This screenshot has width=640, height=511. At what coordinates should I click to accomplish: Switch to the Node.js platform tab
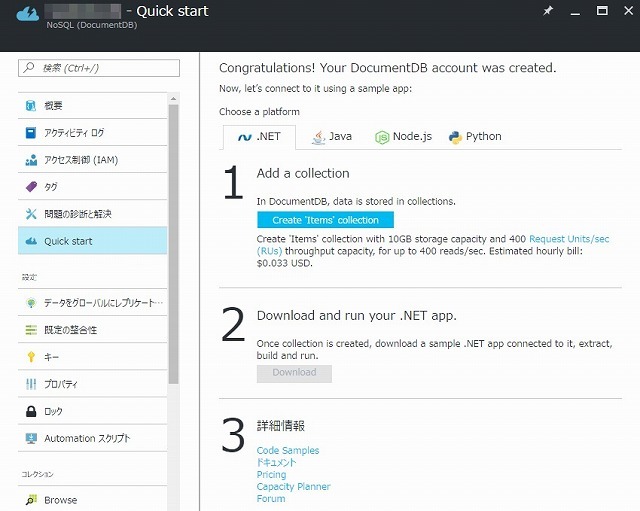click(403, 137)
